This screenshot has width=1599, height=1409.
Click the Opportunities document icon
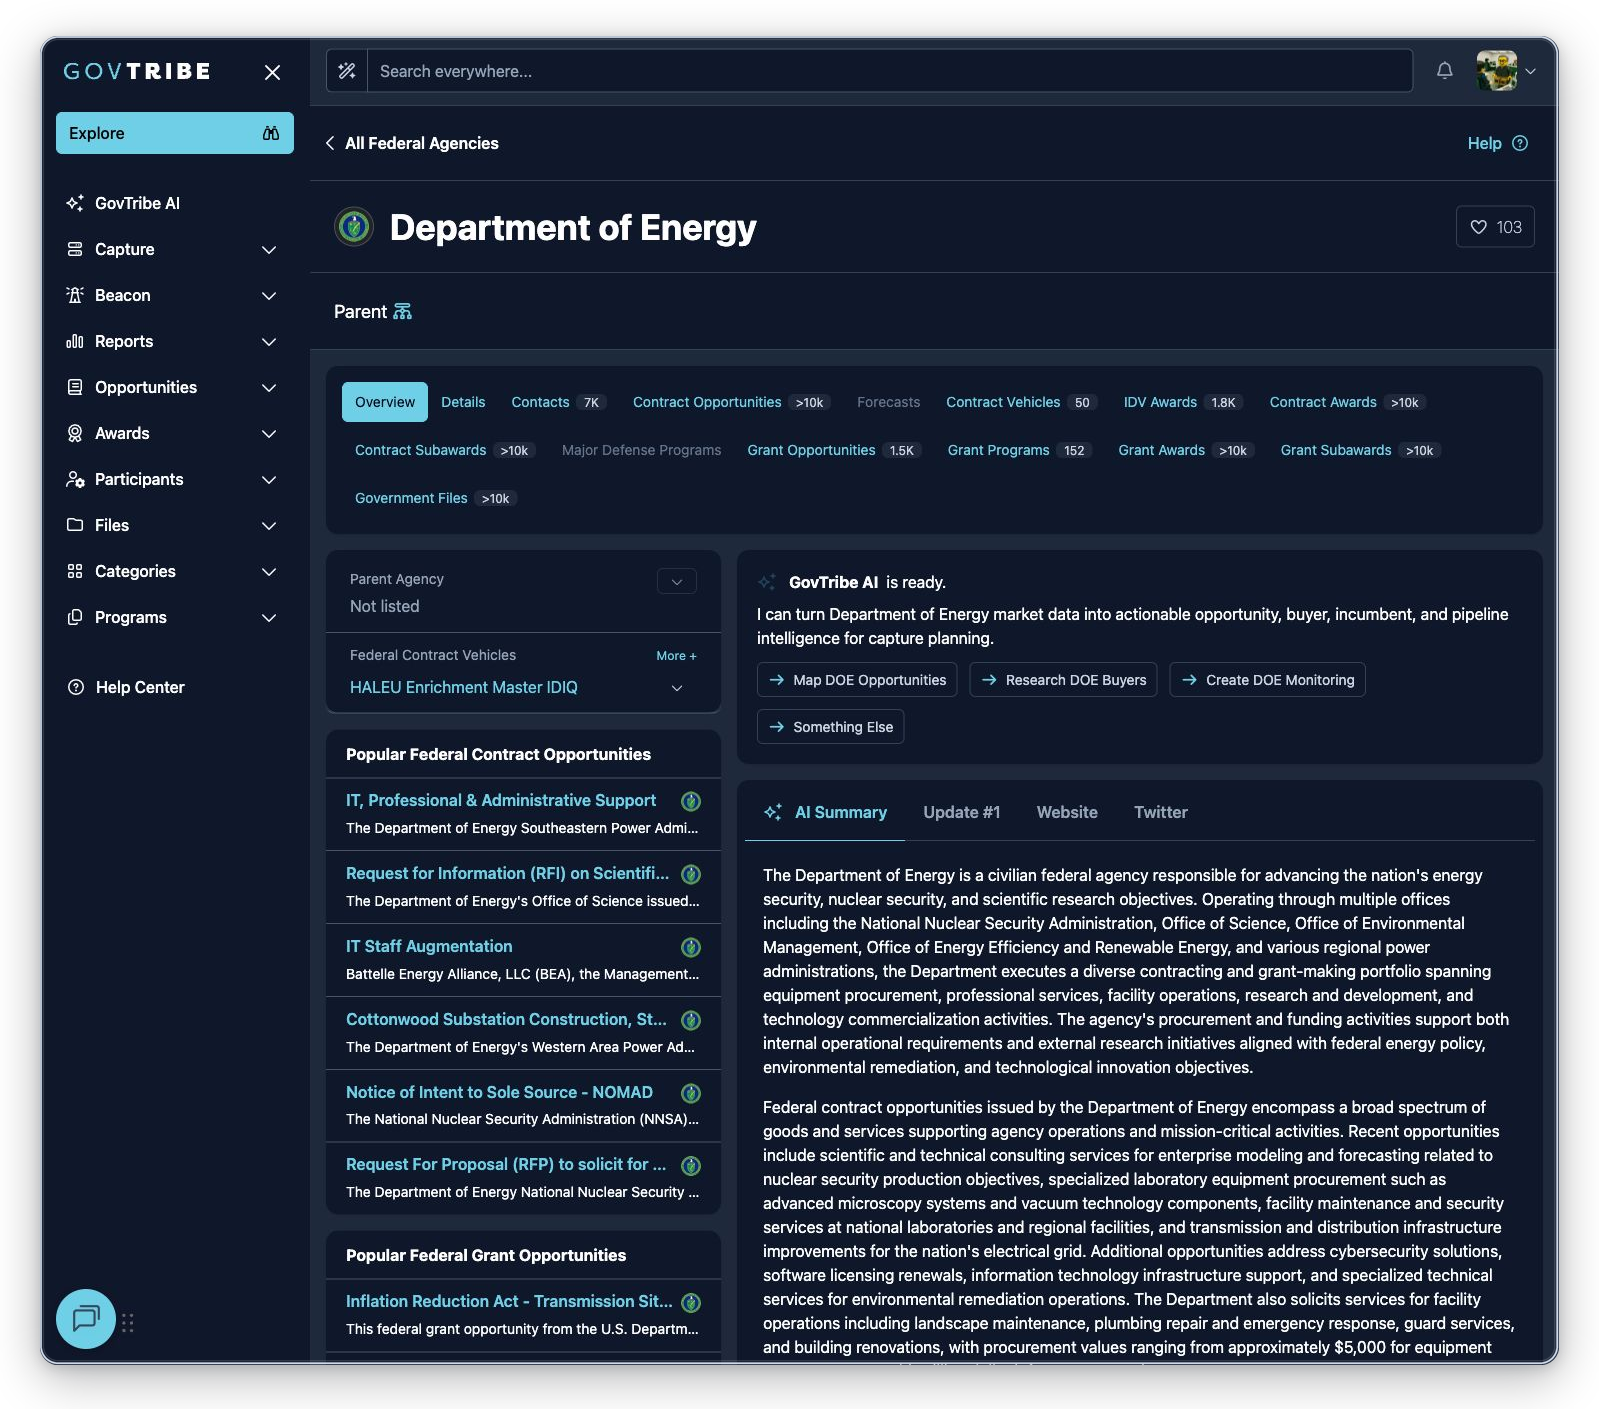click(75, 387)
